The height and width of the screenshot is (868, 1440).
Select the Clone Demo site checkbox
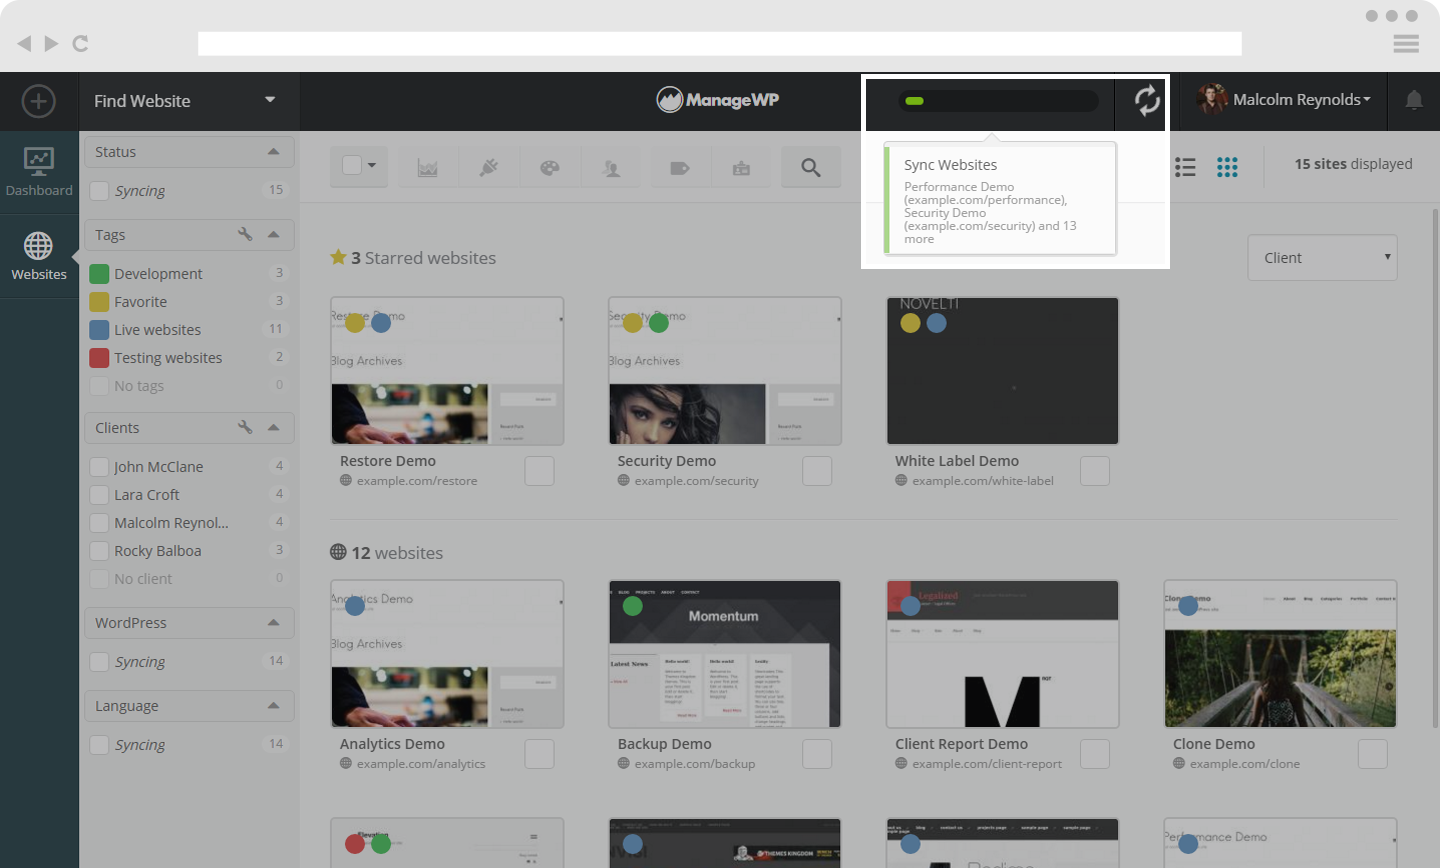(x=1372, y=754)
